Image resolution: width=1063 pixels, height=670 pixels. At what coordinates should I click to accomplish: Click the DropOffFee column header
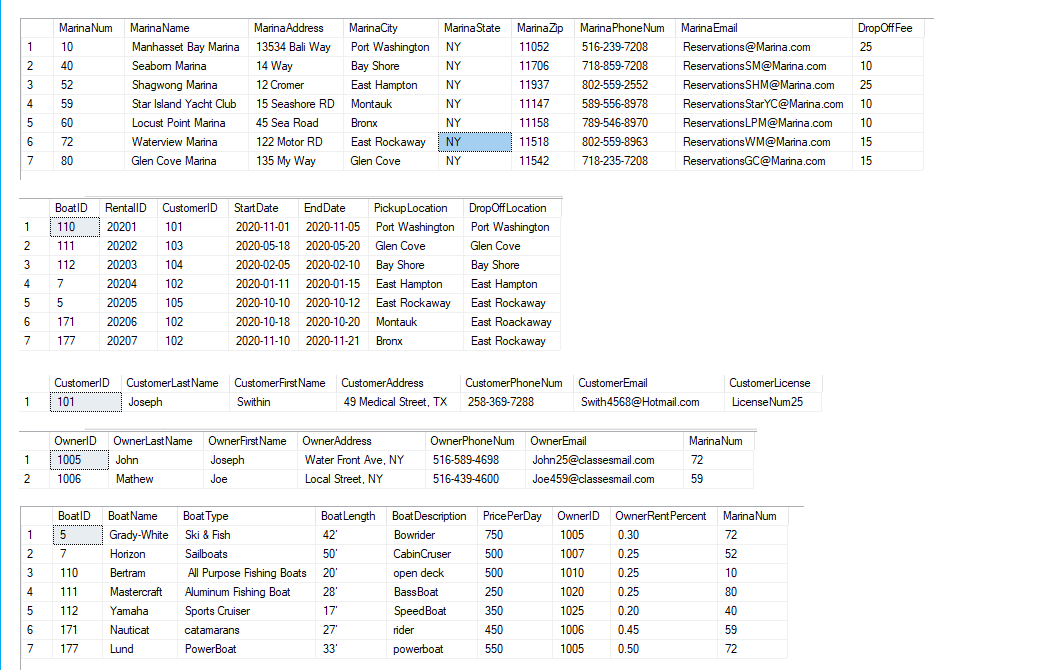tap(887, 28)
